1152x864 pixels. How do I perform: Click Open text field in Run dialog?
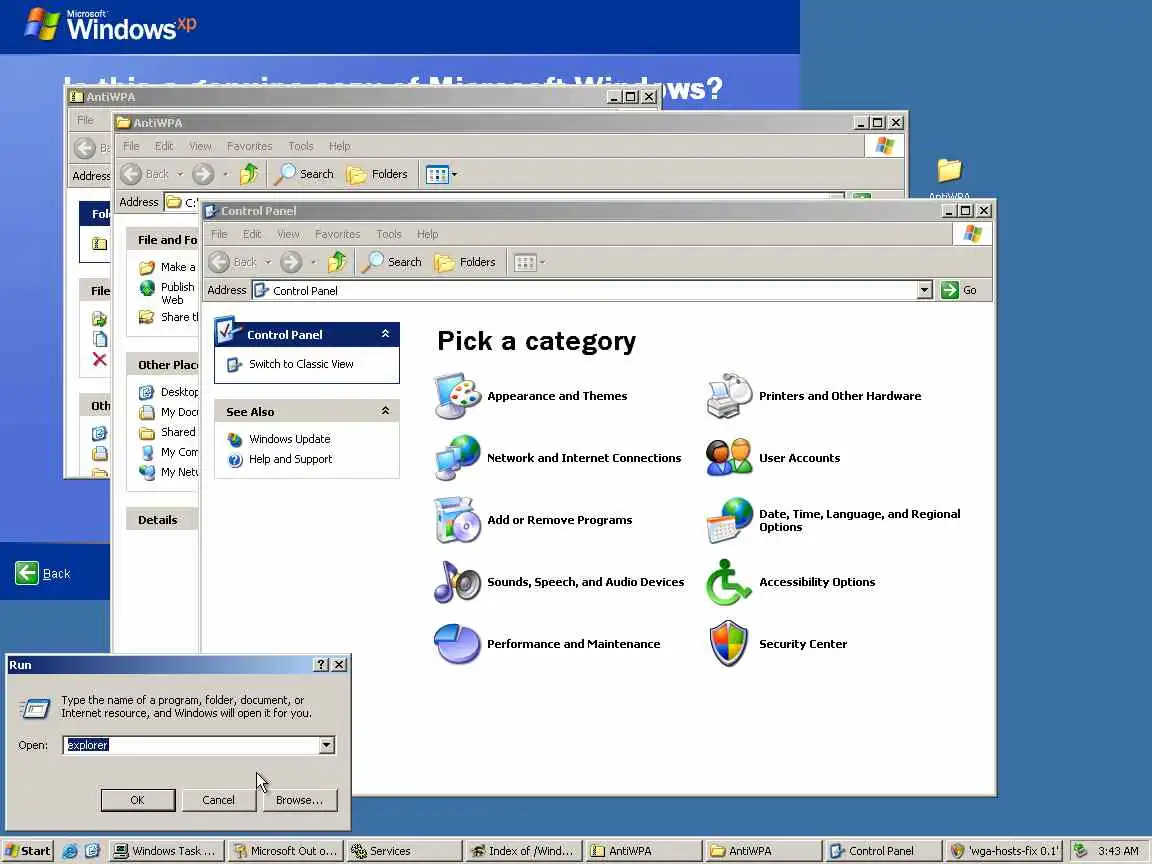click(191, 745)
